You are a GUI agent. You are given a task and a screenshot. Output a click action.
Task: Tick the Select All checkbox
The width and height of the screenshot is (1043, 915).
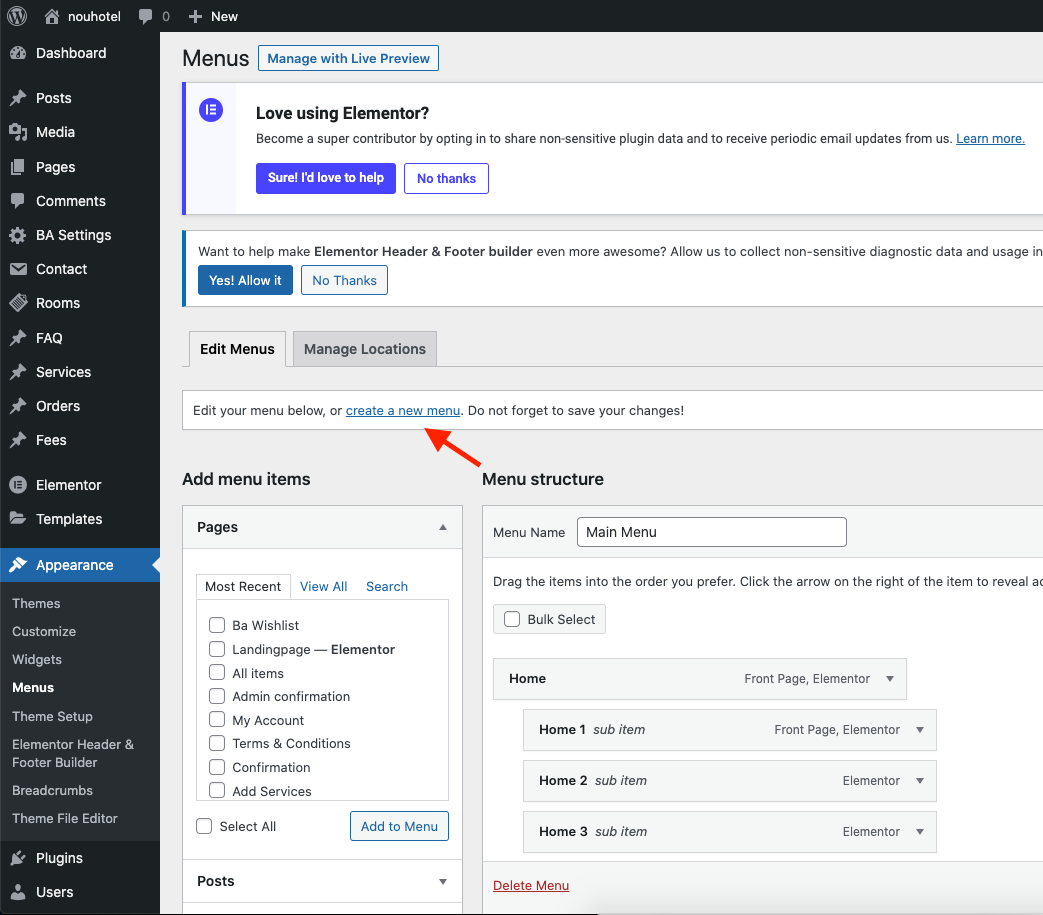coord(205,826)
